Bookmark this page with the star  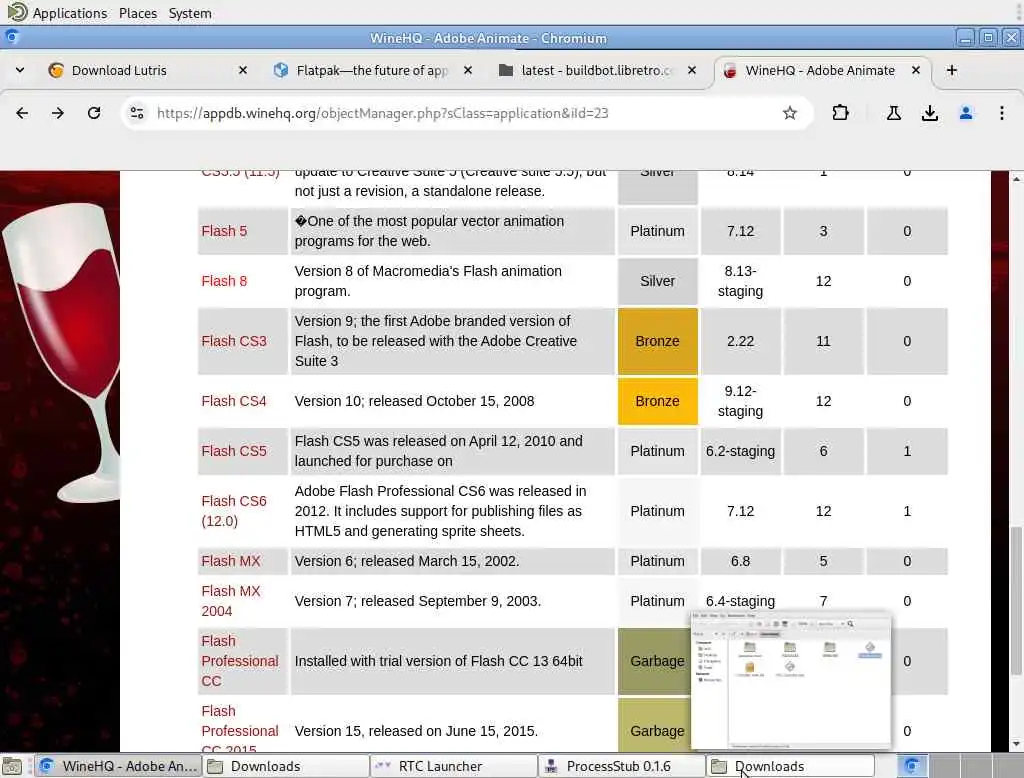coord(790,113)
